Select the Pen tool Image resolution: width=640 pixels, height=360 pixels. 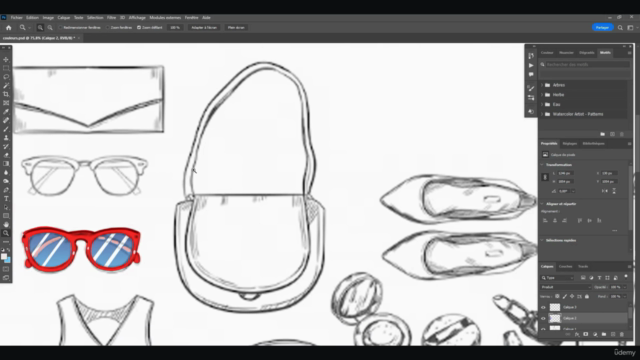click(6, 190)
